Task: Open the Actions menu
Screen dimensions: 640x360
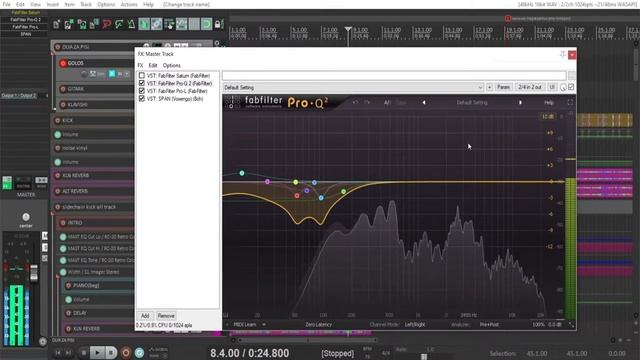Action: [x=129, y=4]
